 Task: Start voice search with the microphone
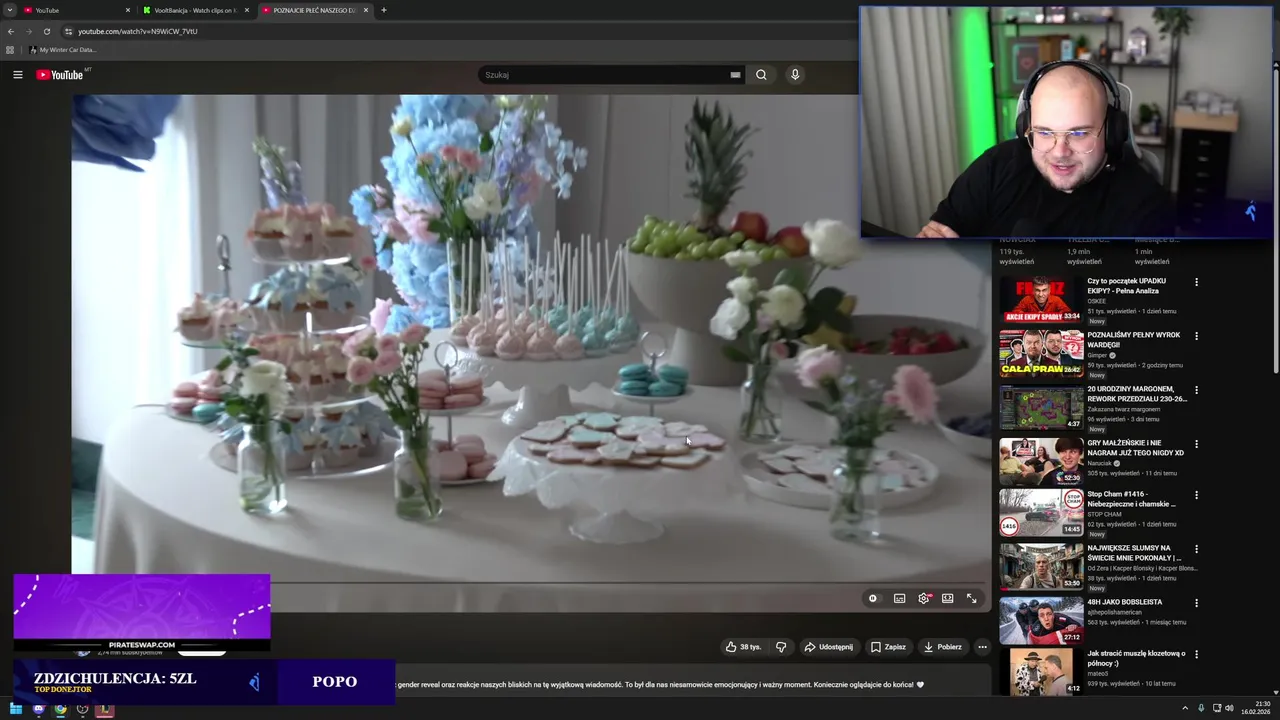795,75
